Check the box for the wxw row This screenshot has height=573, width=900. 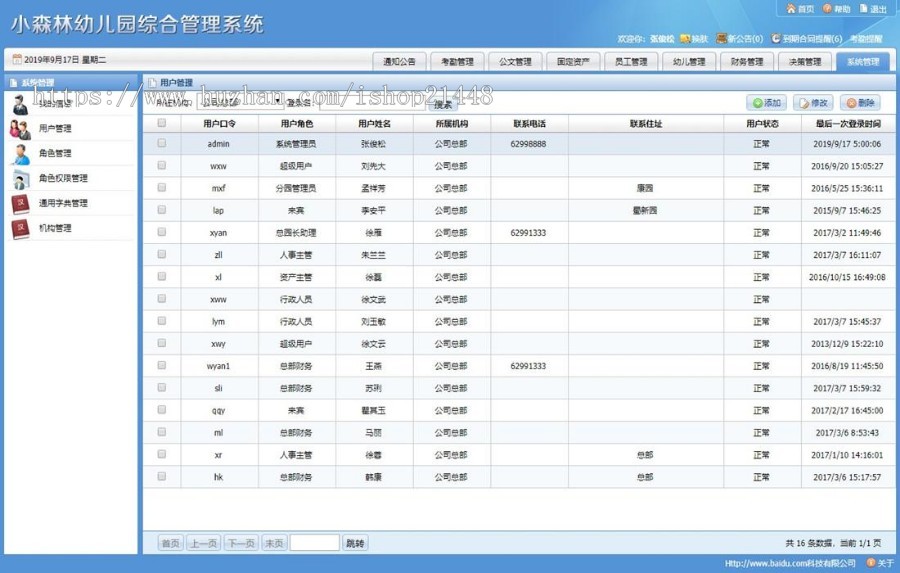(162, 165)
